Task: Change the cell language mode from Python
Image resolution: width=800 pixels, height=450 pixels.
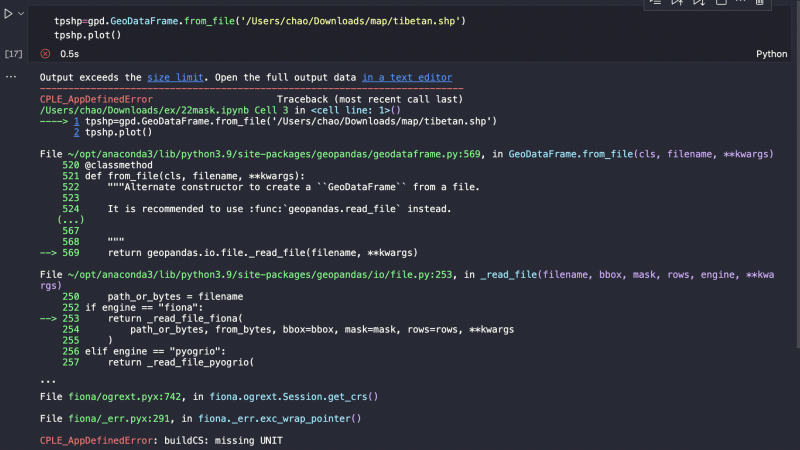Action: coord(771,53)
